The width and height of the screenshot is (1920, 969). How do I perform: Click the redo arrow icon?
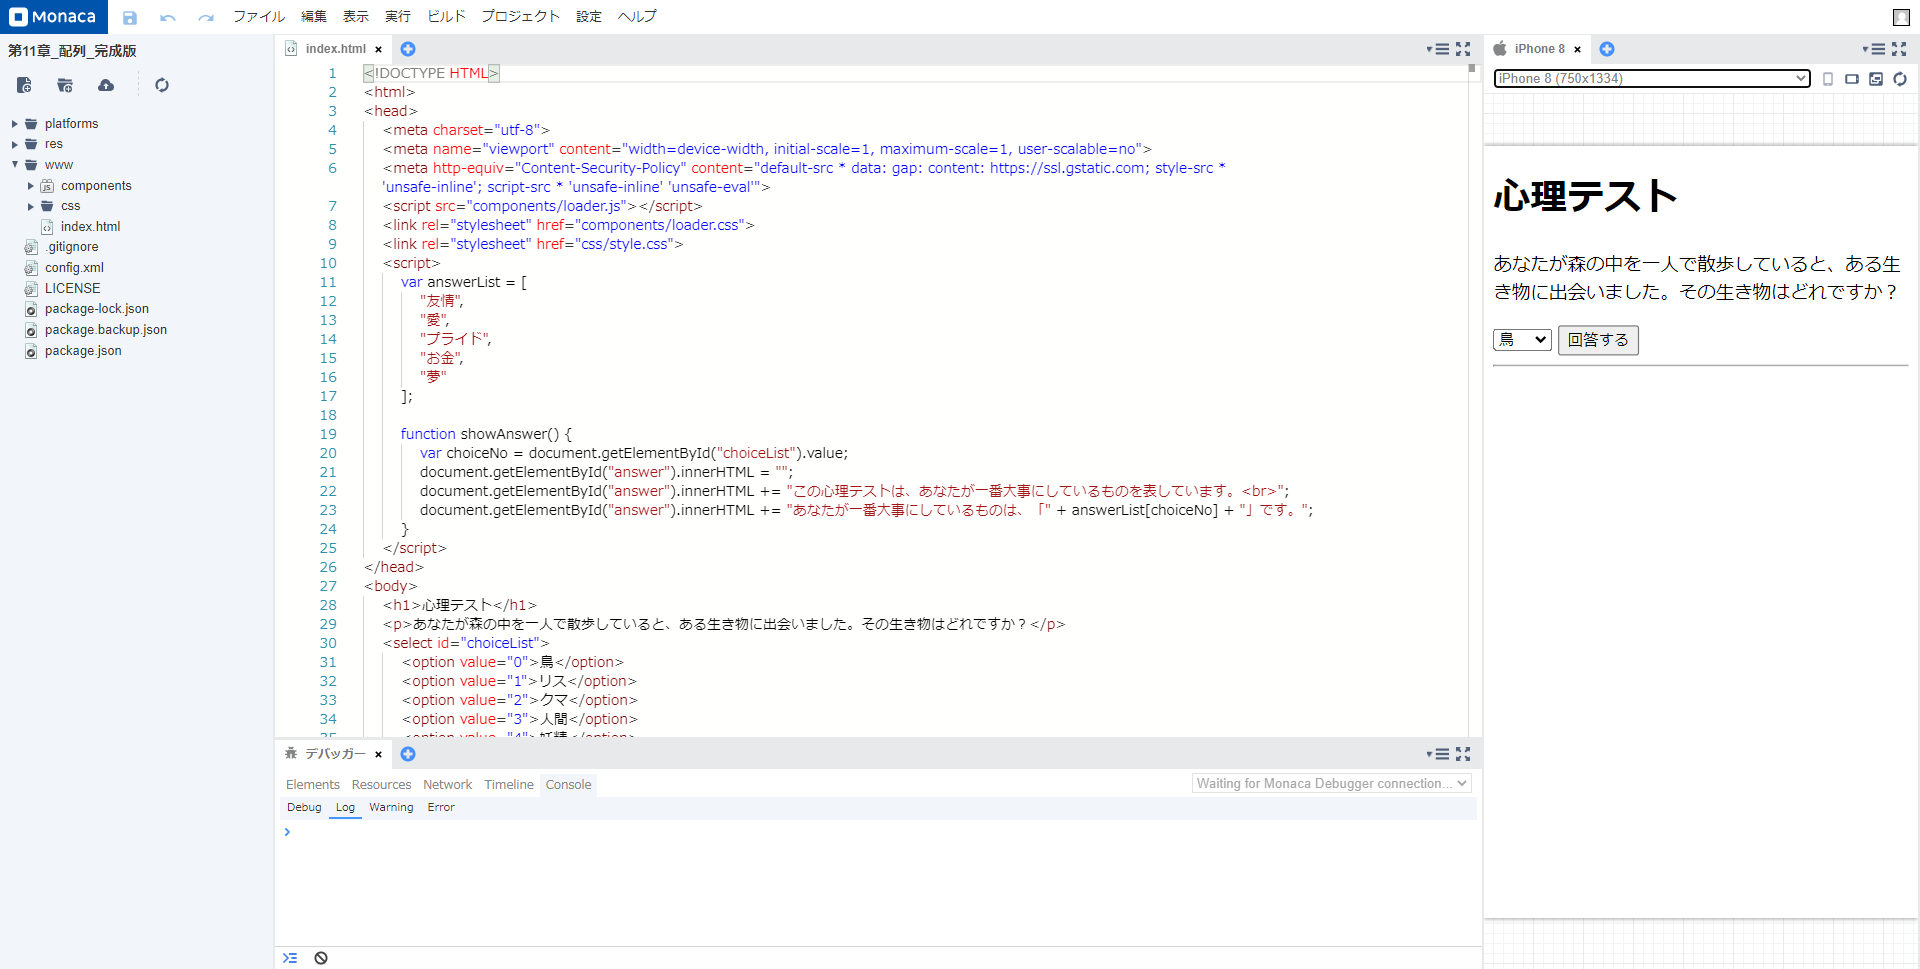click(x=206, y=17)
